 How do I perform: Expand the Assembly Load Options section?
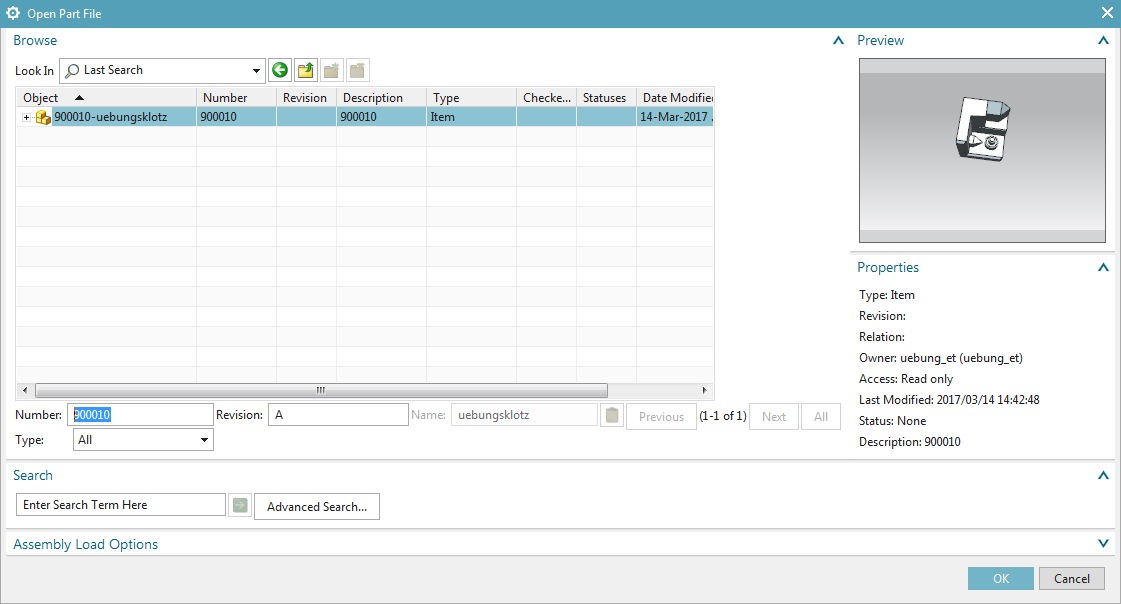(1103, 544)
